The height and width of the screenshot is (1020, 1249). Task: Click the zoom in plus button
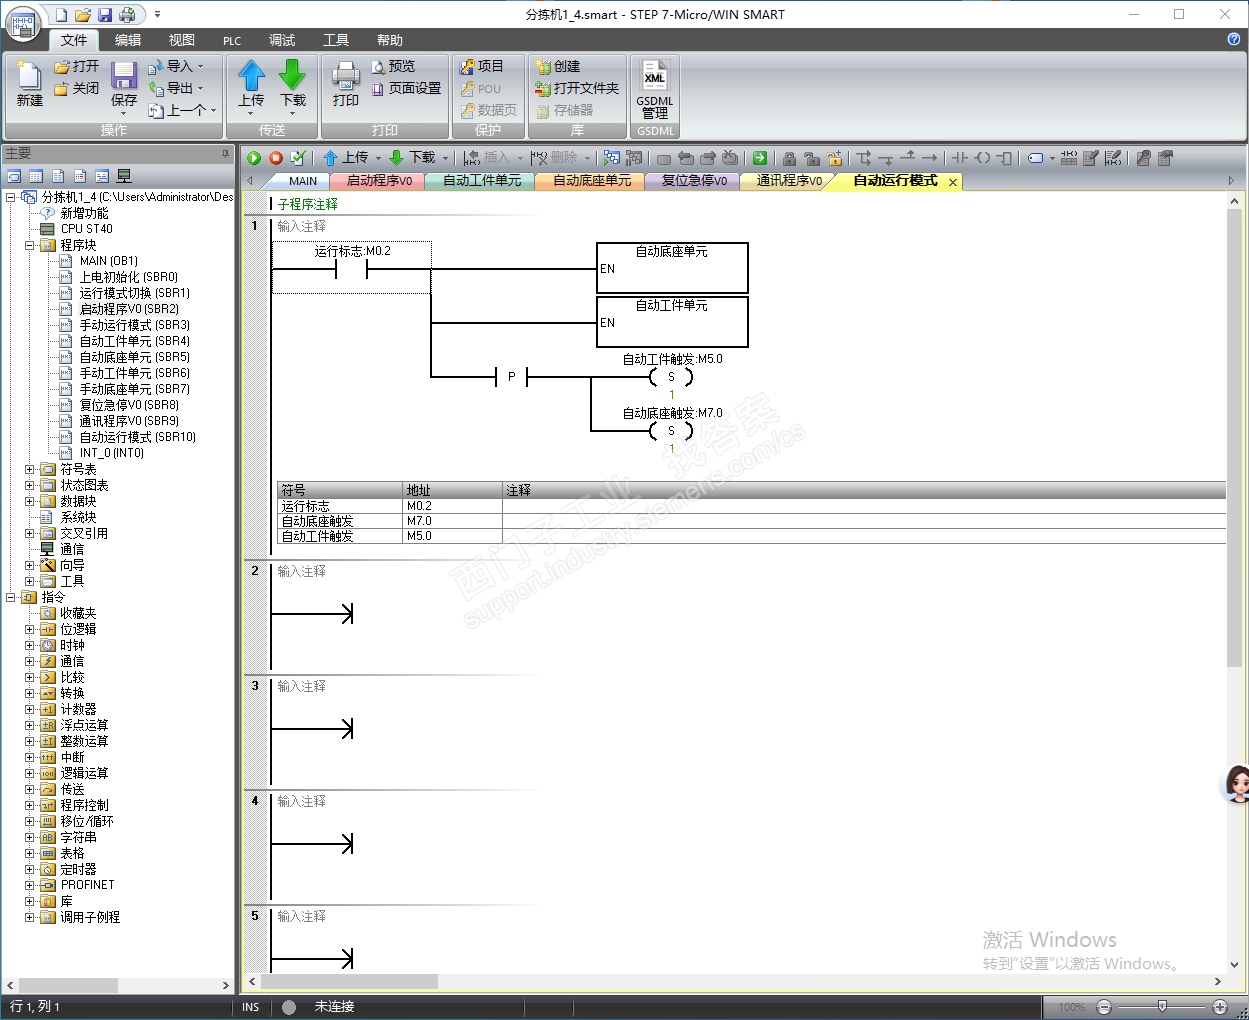1220,1007
